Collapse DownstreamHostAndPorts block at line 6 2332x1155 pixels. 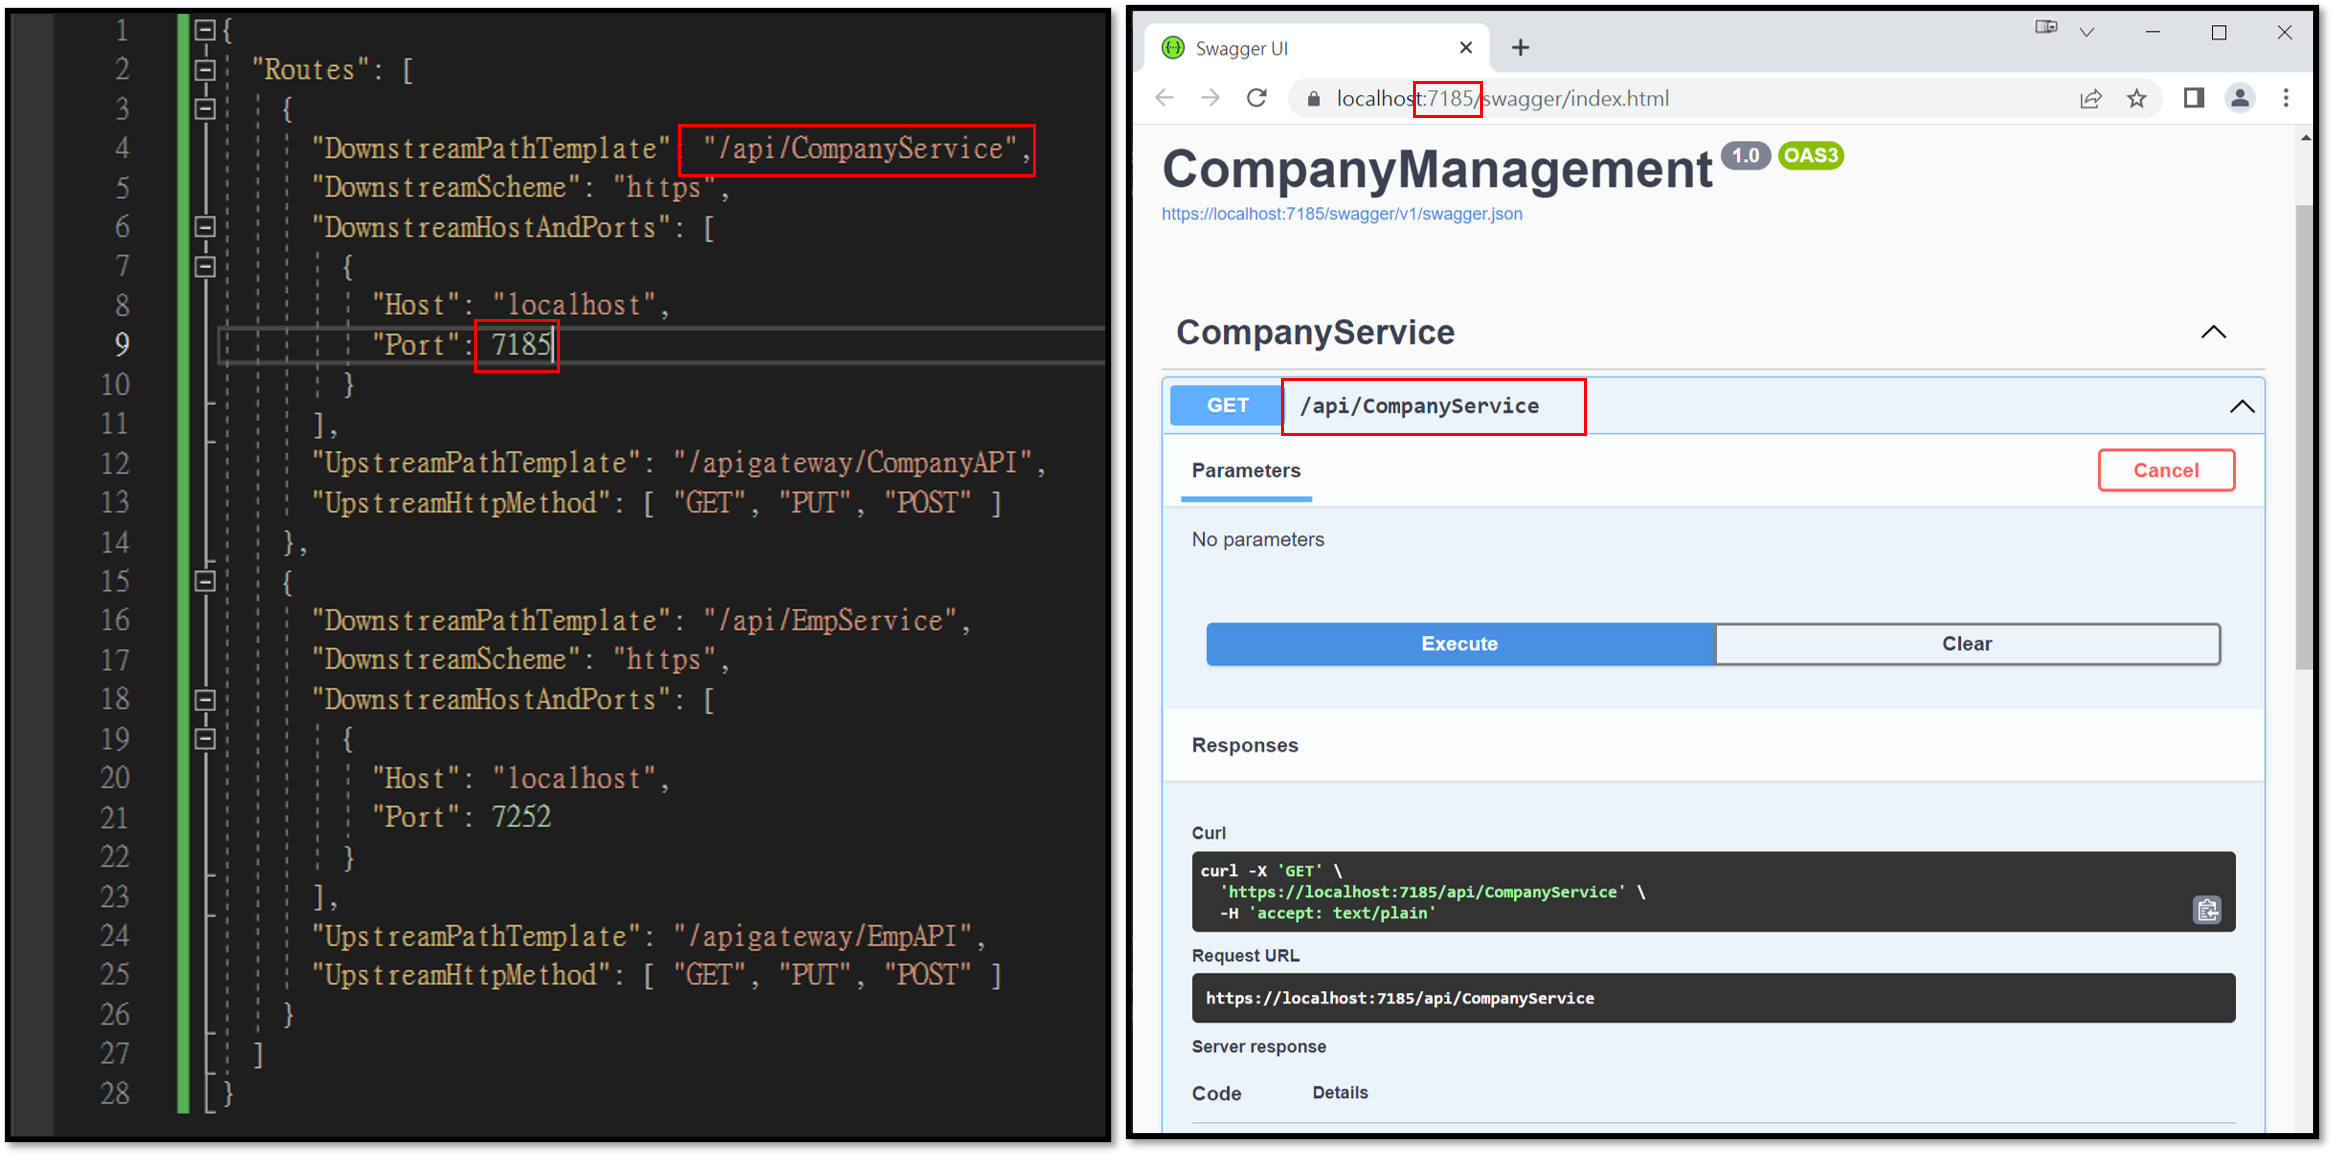click(x=205, y=227)
